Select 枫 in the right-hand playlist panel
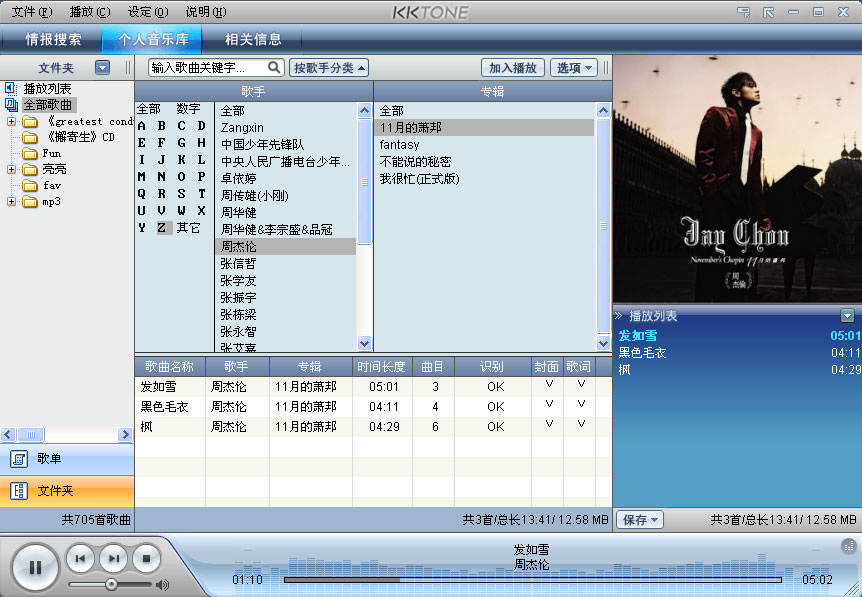Screen dimensions: 862x597 coord(737,369)
